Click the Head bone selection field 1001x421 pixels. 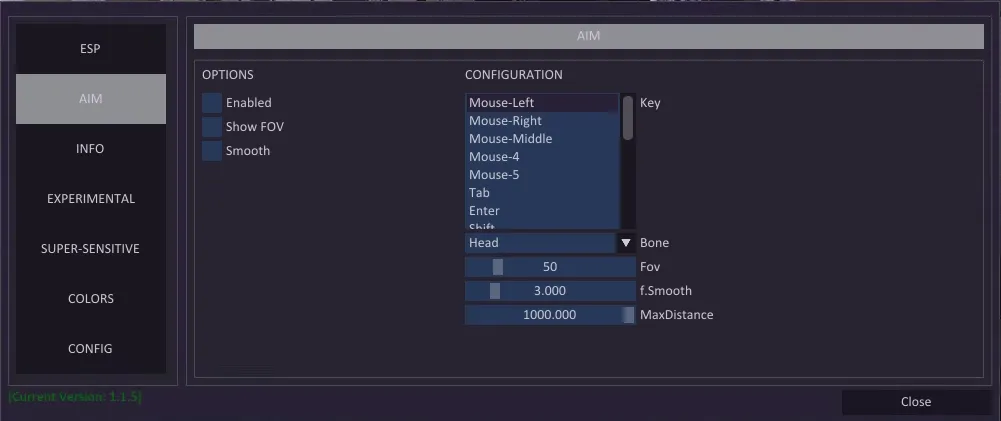[540, 243]
